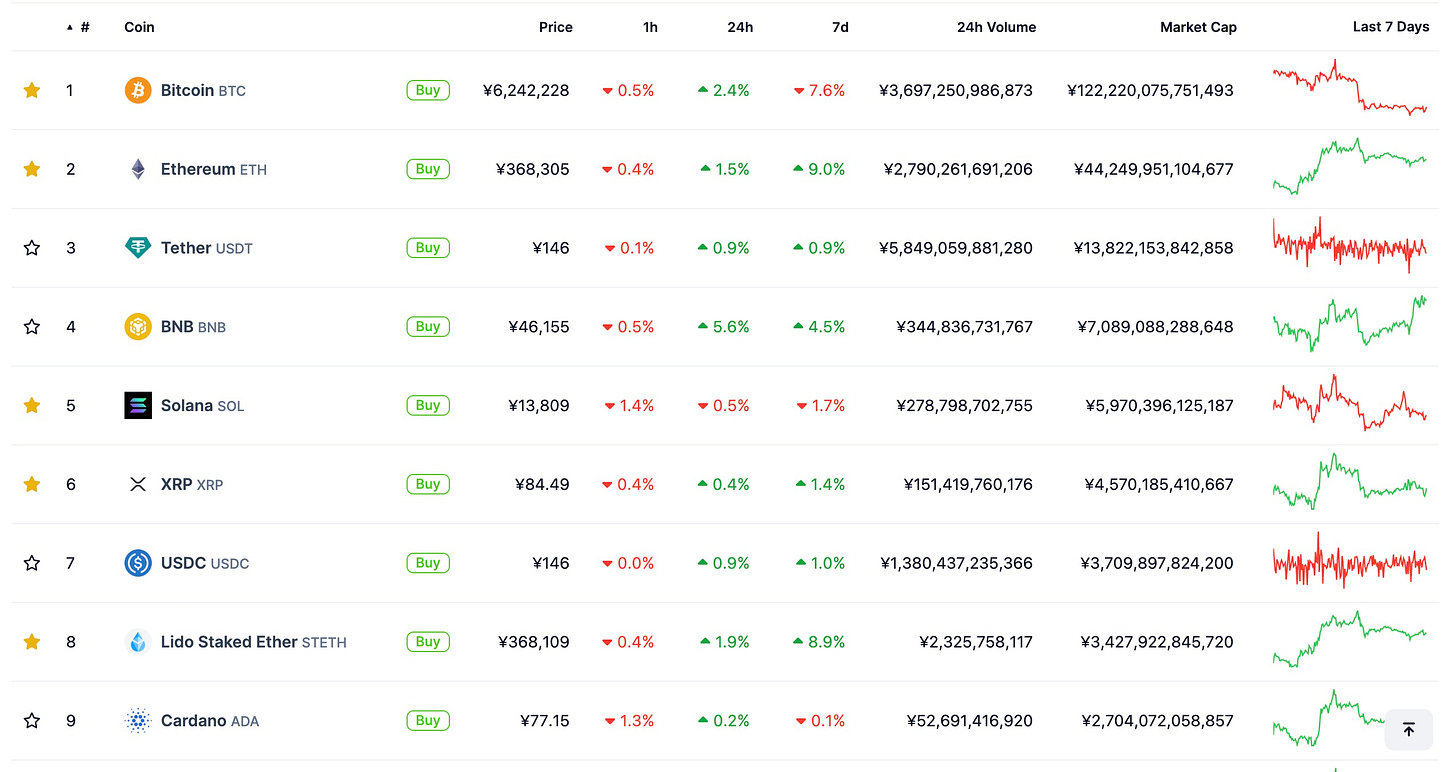Click Buy button for Cardano
This screenshot has height=772, width=1456.
pos(428,721)
